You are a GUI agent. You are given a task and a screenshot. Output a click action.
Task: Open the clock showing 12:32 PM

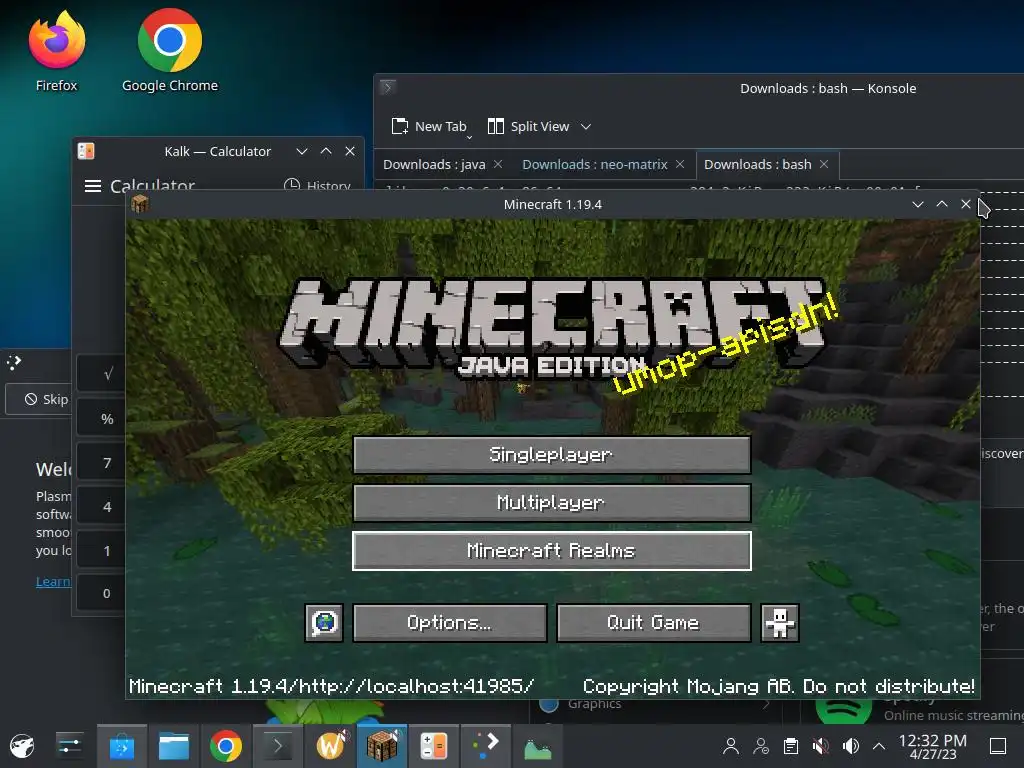pyautogui.click(x=933, y=746)
